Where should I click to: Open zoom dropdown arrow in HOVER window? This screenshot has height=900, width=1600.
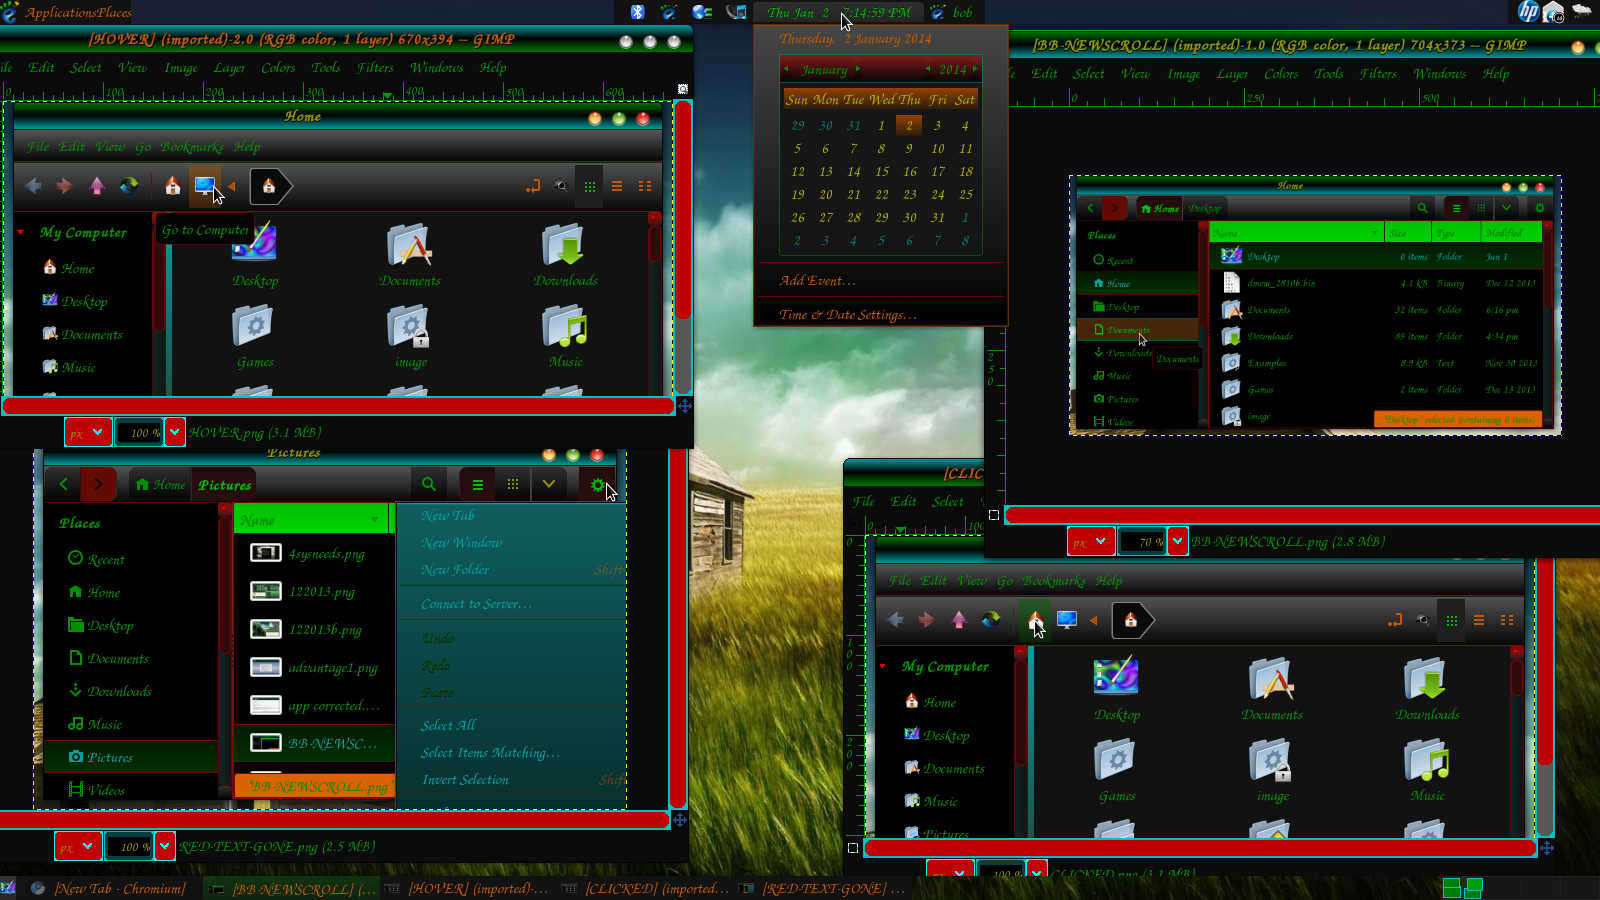tap(175, 432)
